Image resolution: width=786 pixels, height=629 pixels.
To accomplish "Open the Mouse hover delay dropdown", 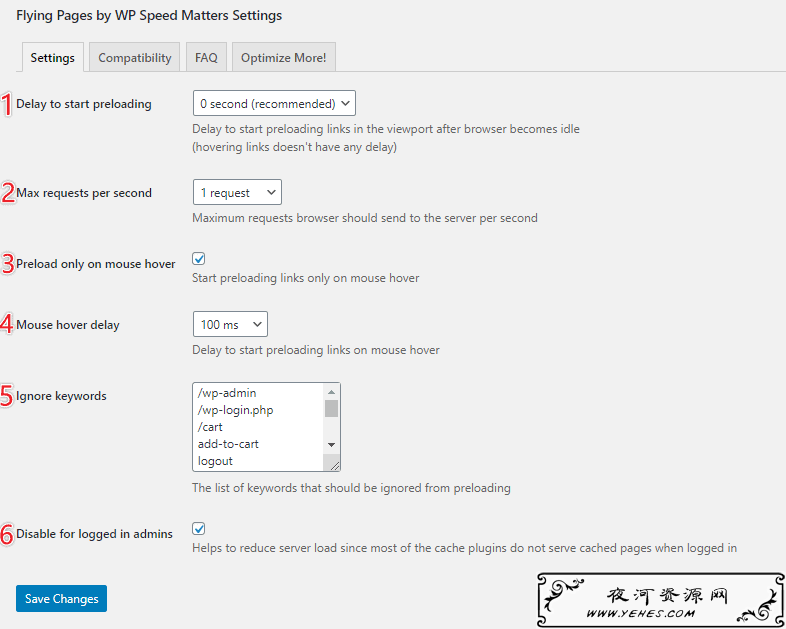I will [230, 324].
